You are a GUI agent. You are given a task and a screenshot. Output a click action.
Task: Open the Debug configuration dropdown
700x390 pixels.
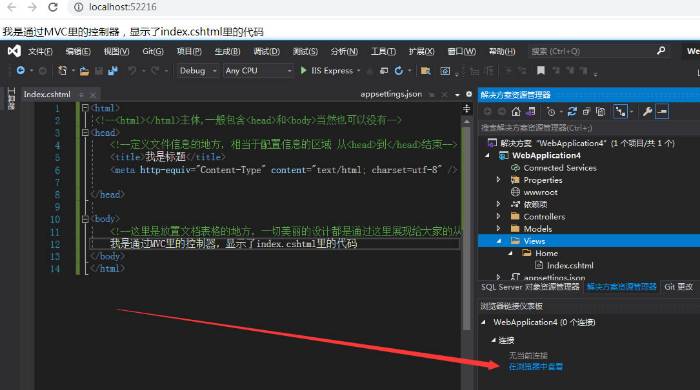[x=198, y=71]
